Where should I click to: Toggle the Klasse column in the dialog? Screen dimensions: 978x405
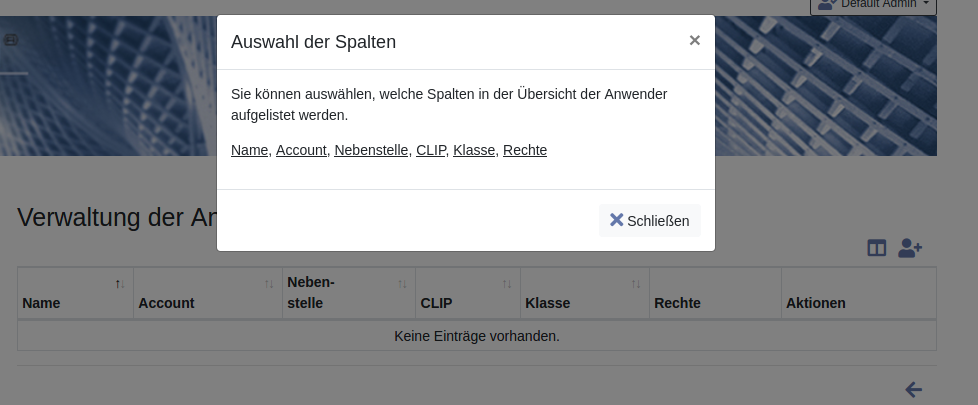click(474, 150)
